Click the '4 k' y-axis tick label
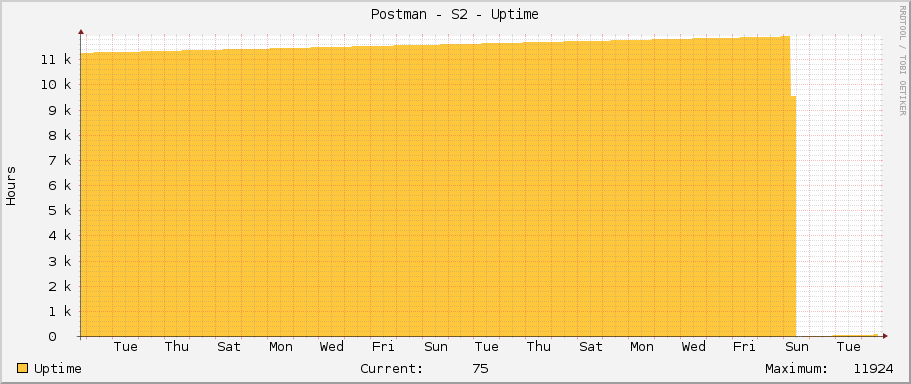The width and height of the screenshot is (911, 384). coord(60,236)
